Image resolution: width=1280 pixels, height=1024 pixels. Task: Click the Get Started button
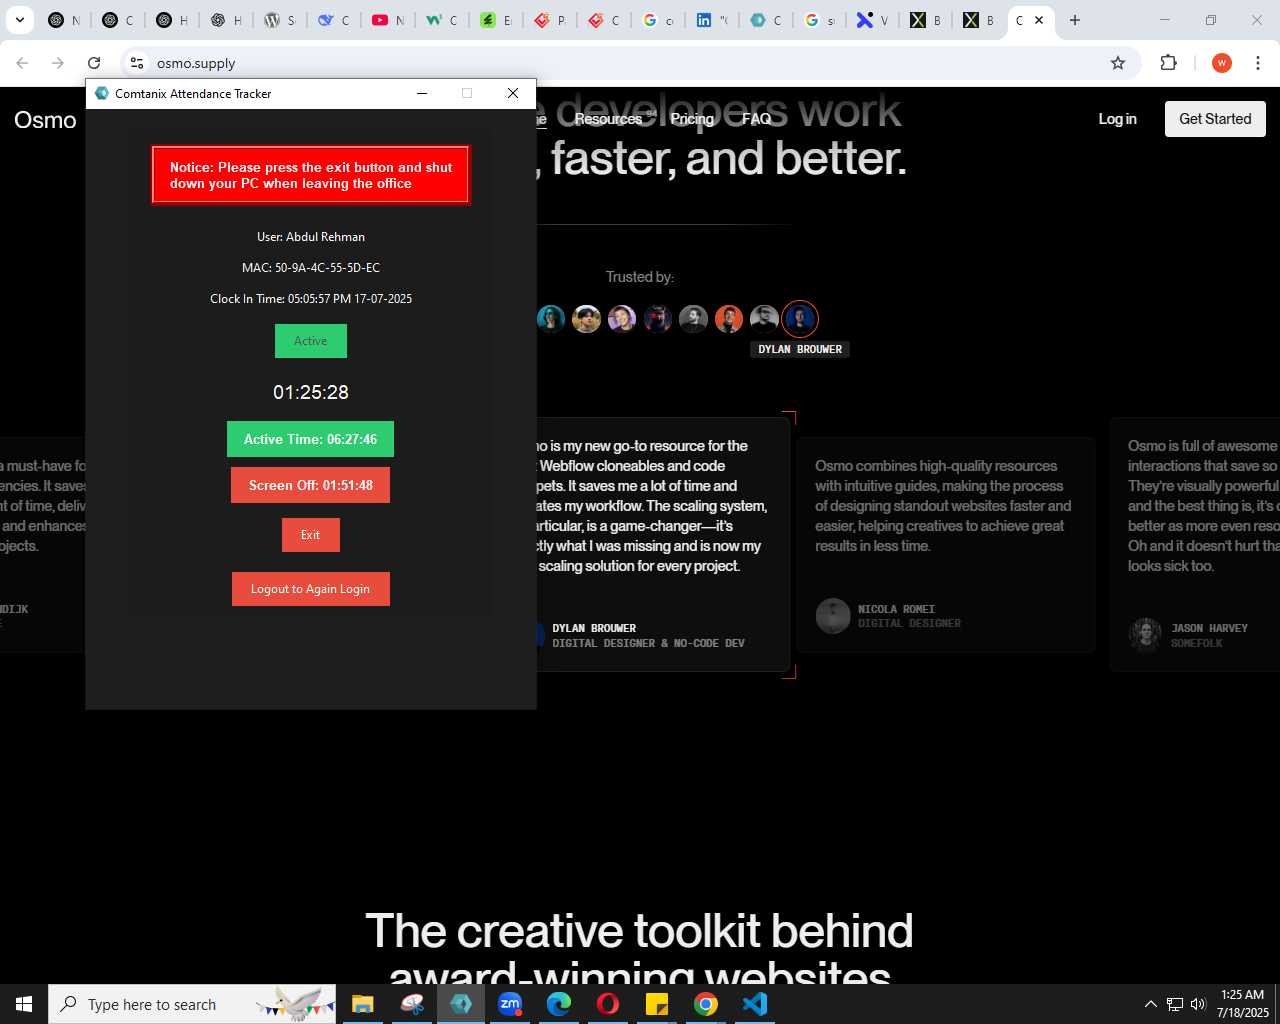pyautogui.click(x=1215, y=119)
